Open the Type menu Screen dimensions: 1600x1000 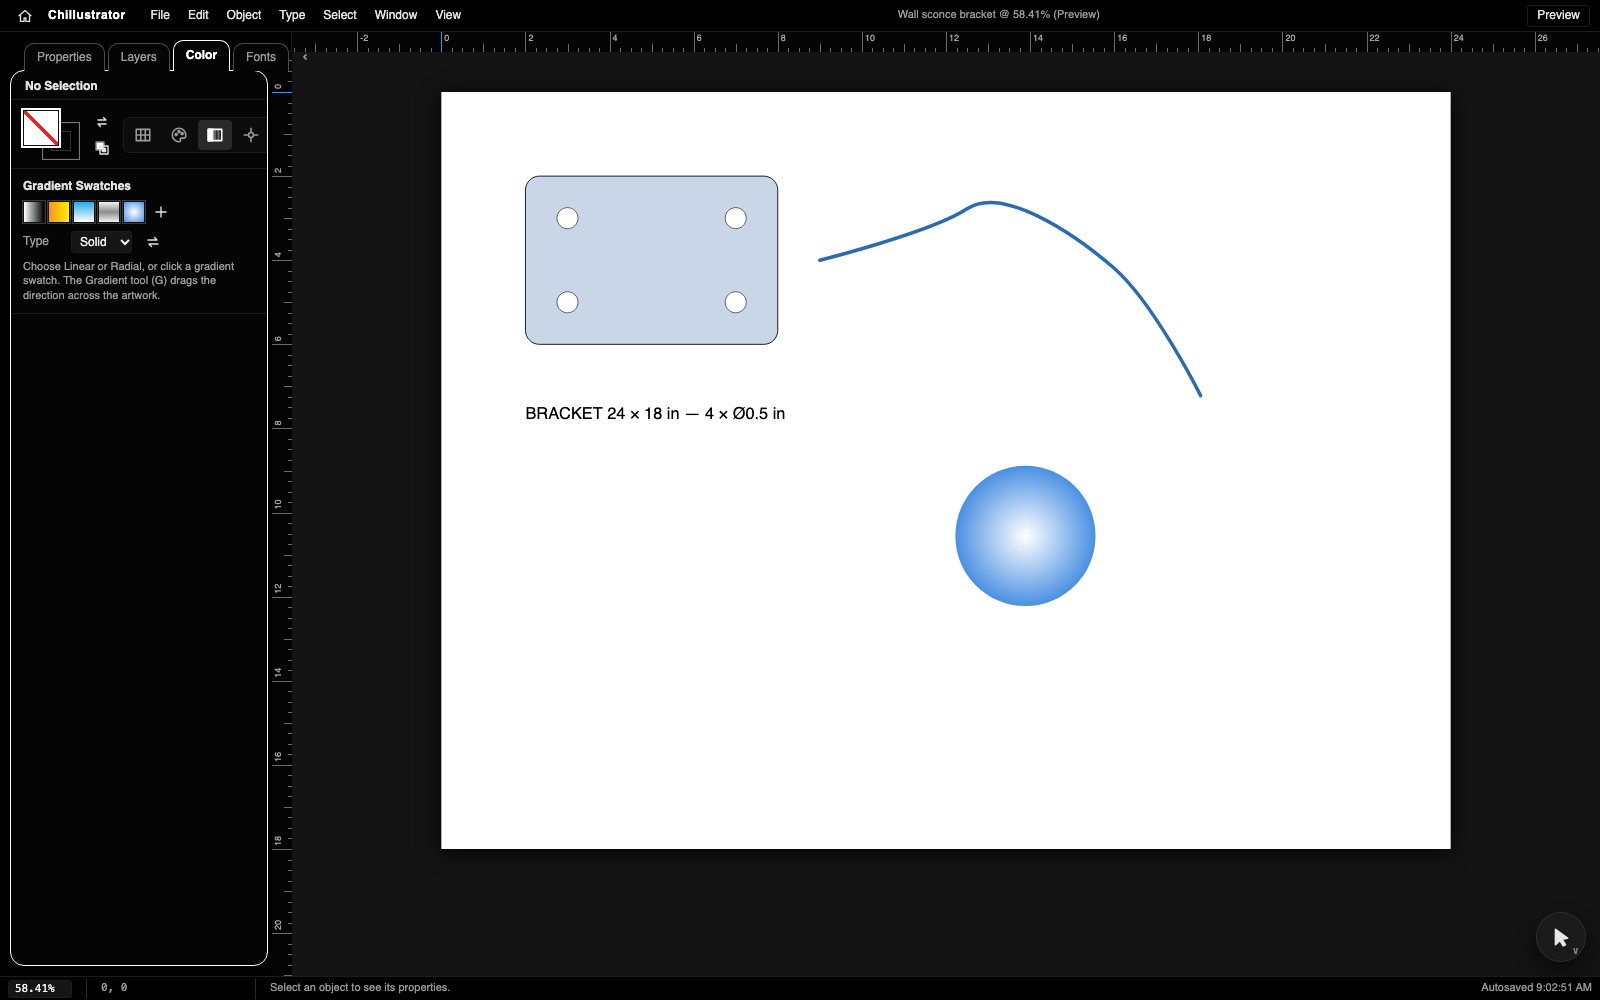[x=292, y=15]
